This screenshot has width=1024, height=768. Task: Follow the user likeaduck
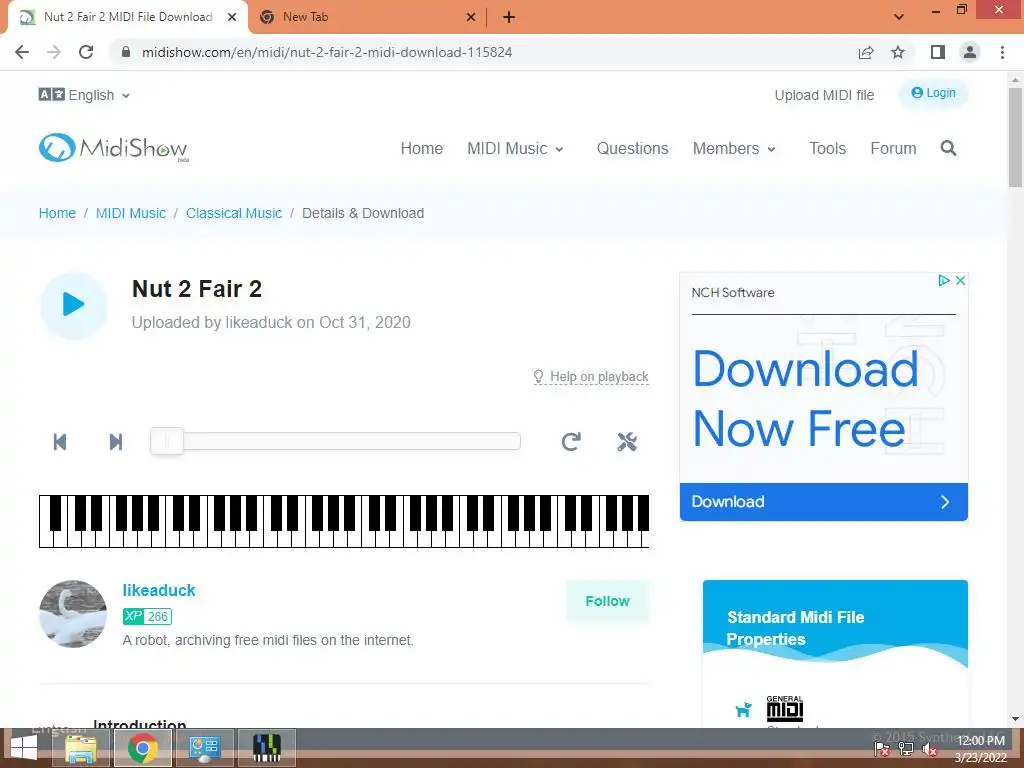click(607, 601)
